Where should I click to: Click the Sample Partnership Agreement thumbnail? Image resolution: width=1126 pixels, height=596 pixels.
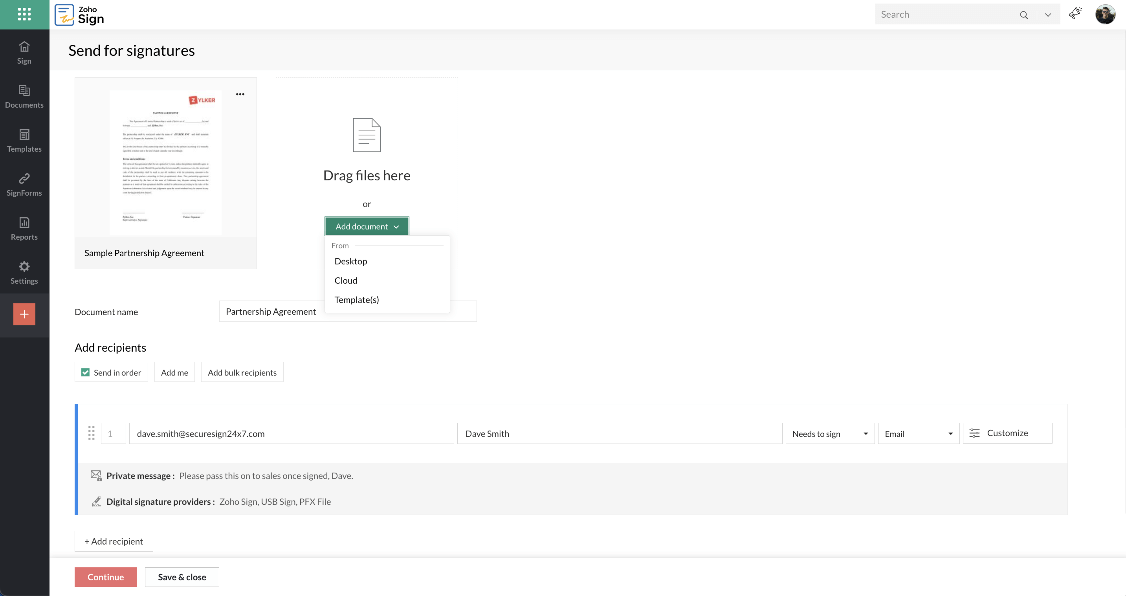click(x=165, y=162)
